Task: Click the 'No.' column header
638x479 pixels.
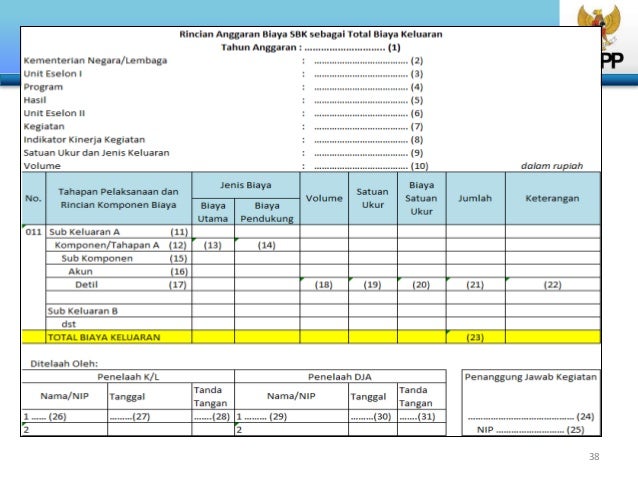Action: [x=33, y=199]
